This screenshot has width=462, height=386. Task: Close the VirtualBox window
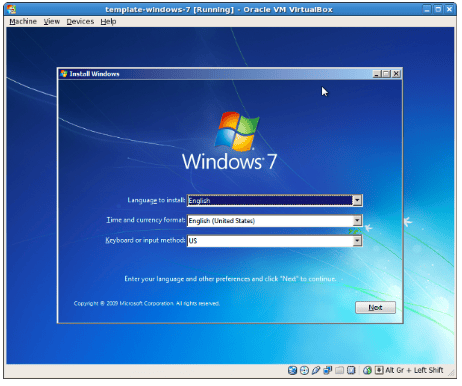[x=450, y=9]
